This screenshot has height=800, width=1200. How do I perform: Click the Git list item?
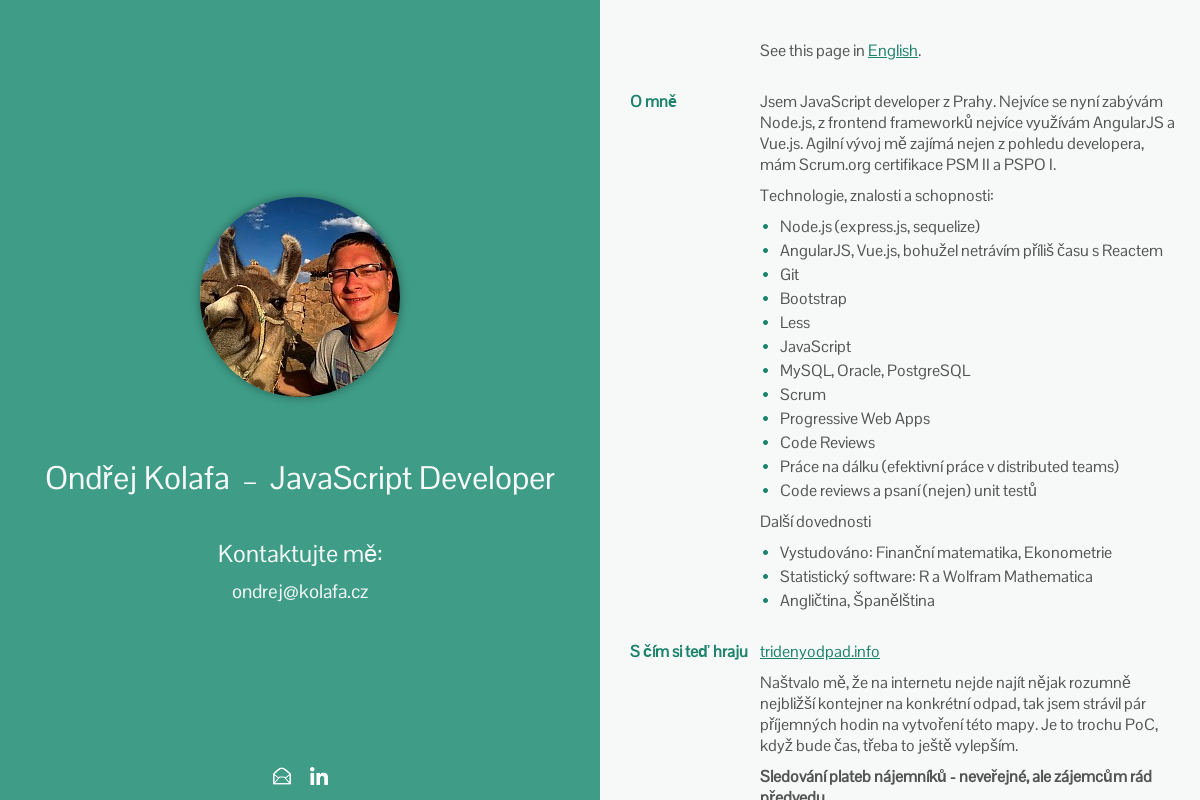(789, 275)
